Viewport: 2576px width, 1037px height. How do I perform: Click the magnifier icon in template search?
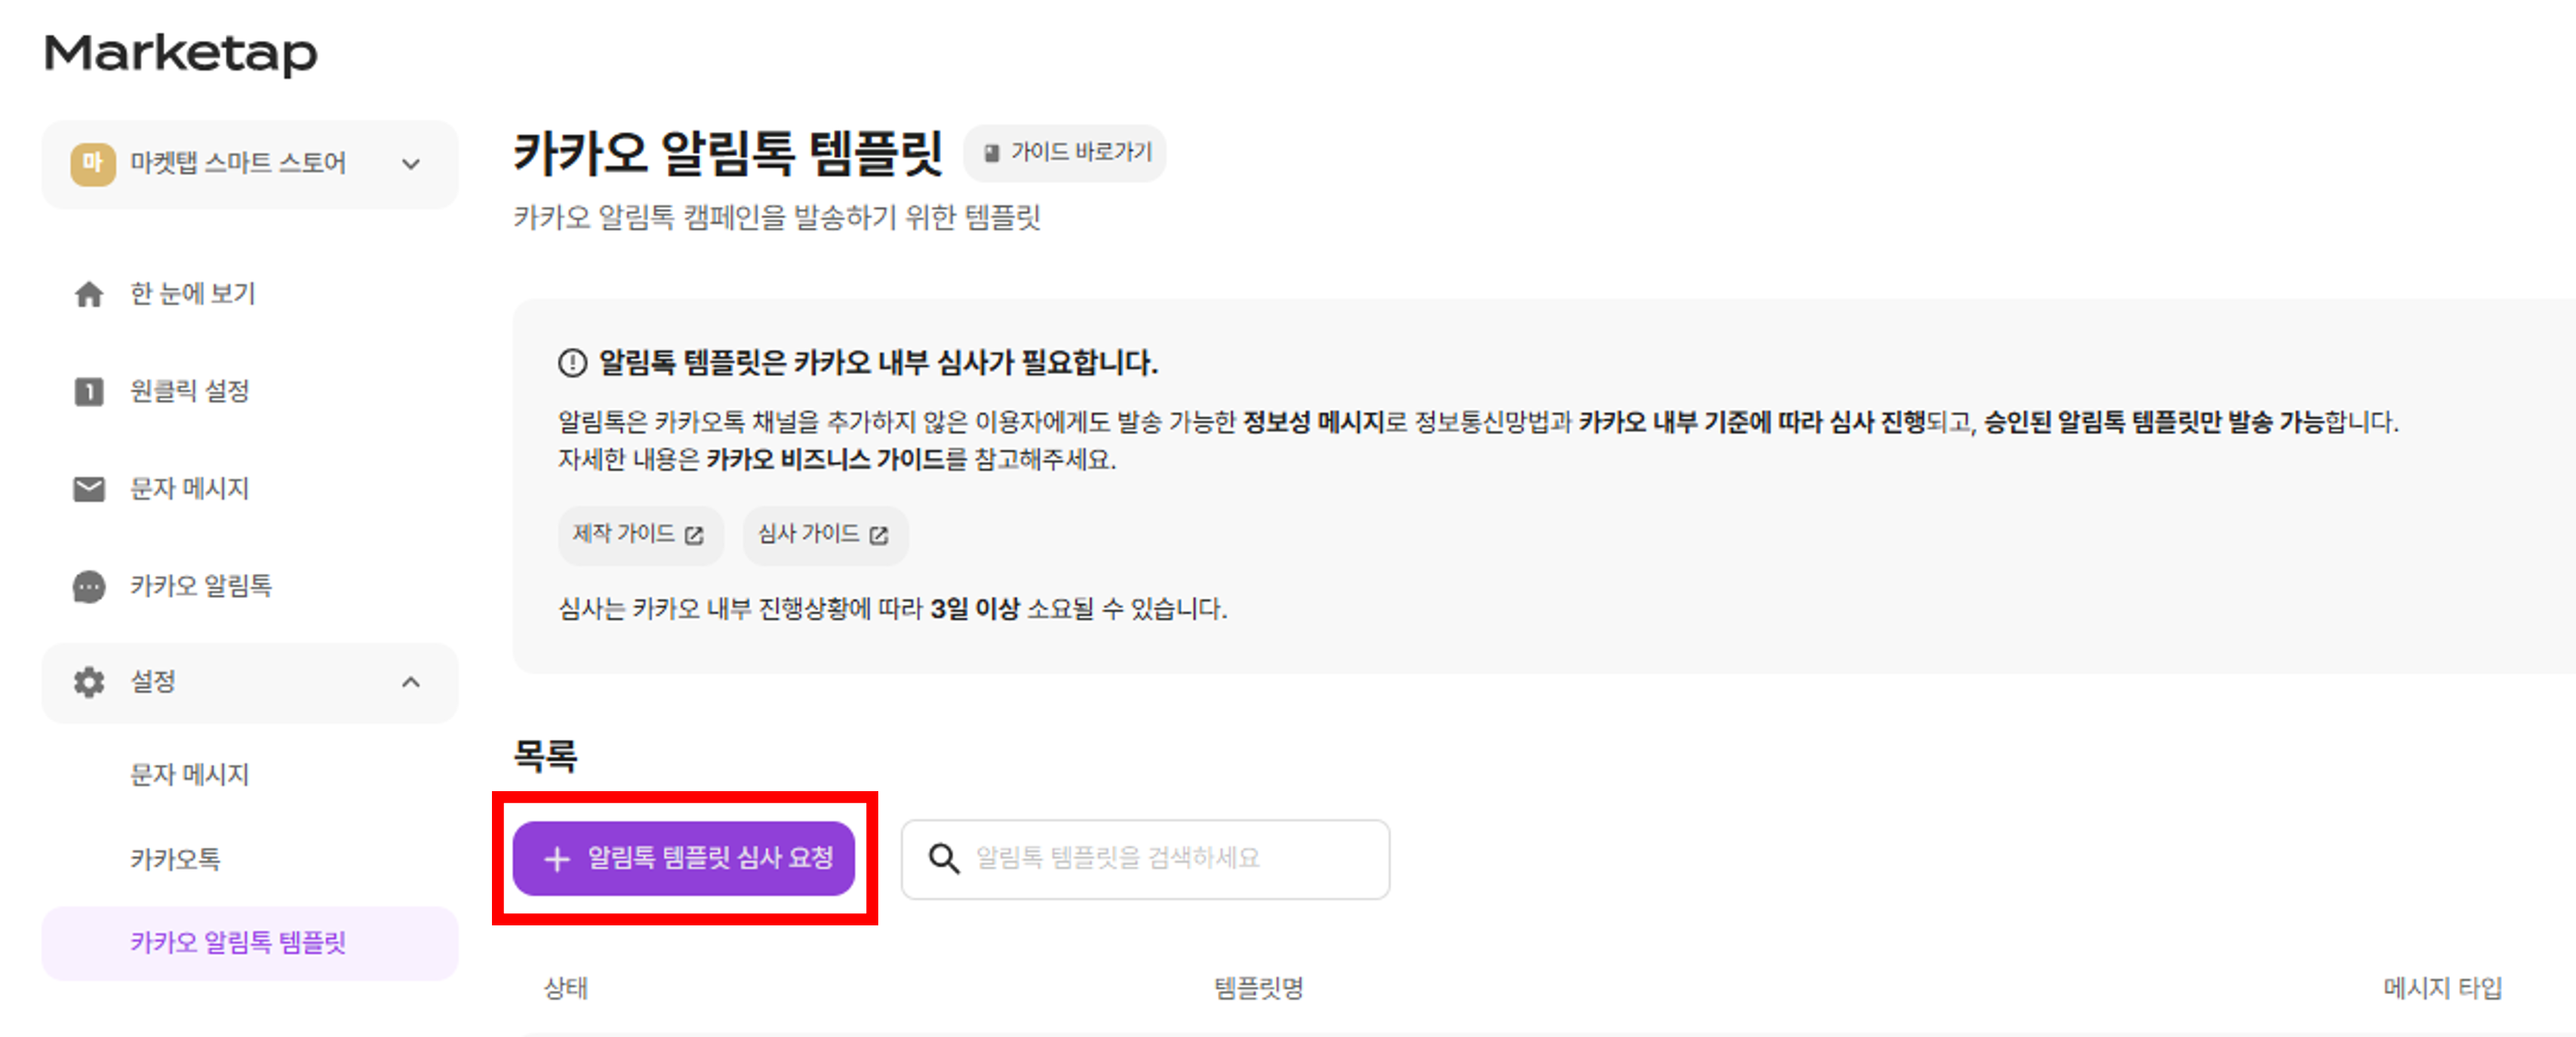(943, 858)
